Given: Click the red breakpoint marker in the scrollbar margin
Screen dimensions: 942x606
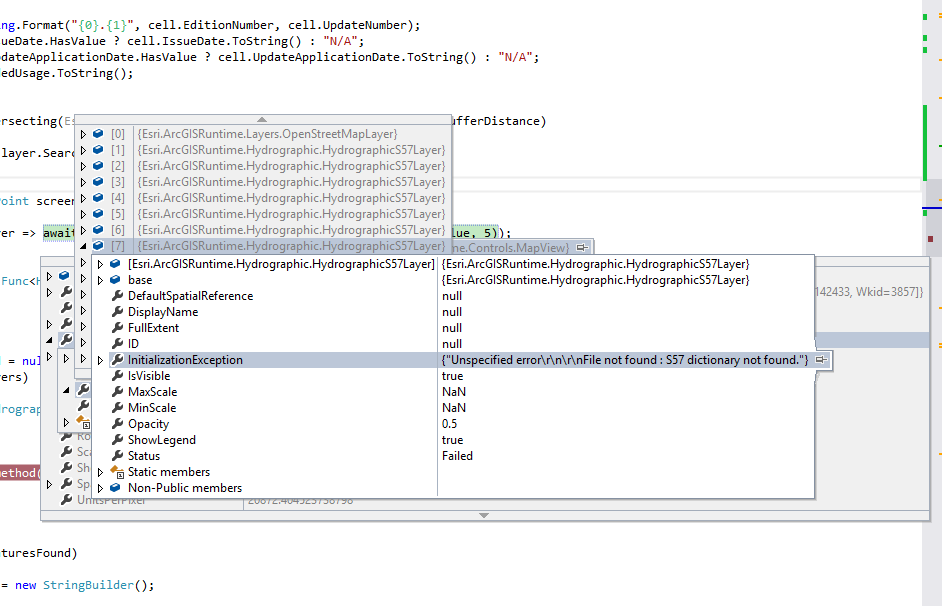Looking at the screenshot, I should point(931,239).
